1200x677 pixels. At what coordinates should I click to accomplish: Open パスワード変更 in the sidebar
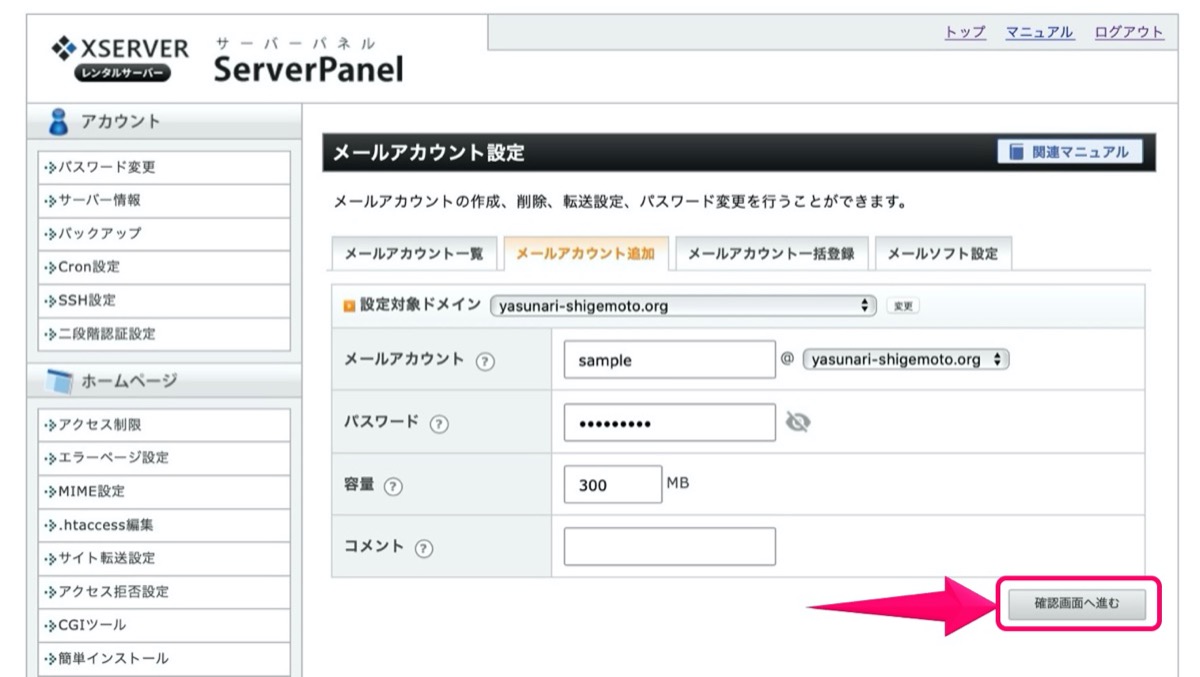click(x=164, y=167)
